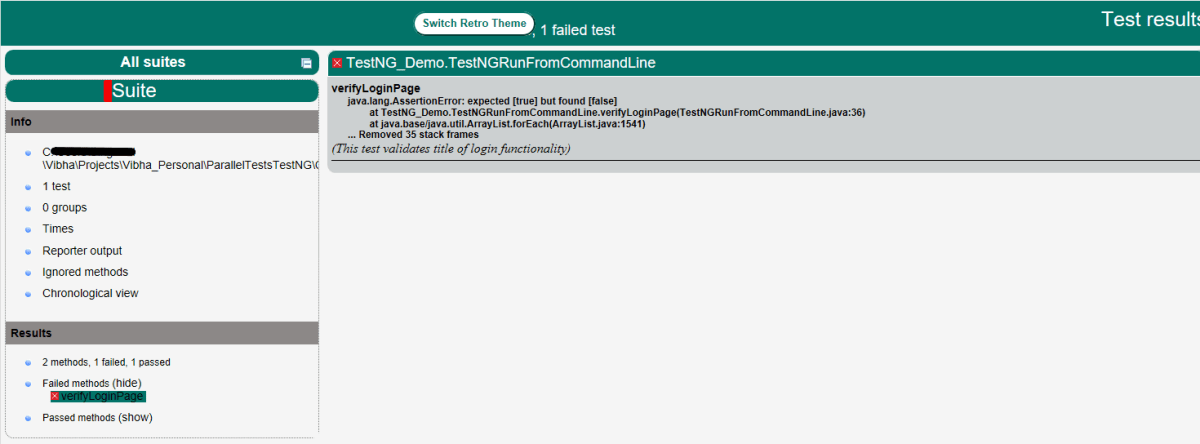Click the bullet icon beside Ignored methods
This screenshot has height=444, width=1200.
[x=29, y=273]
